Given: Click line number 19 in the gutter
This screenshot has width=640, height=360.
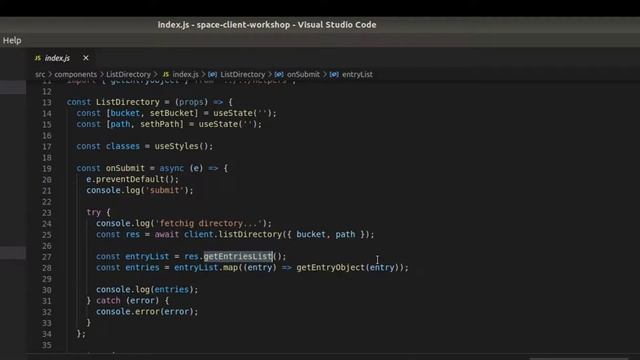Looking at the screenshot, I should [x=47, y=169].
